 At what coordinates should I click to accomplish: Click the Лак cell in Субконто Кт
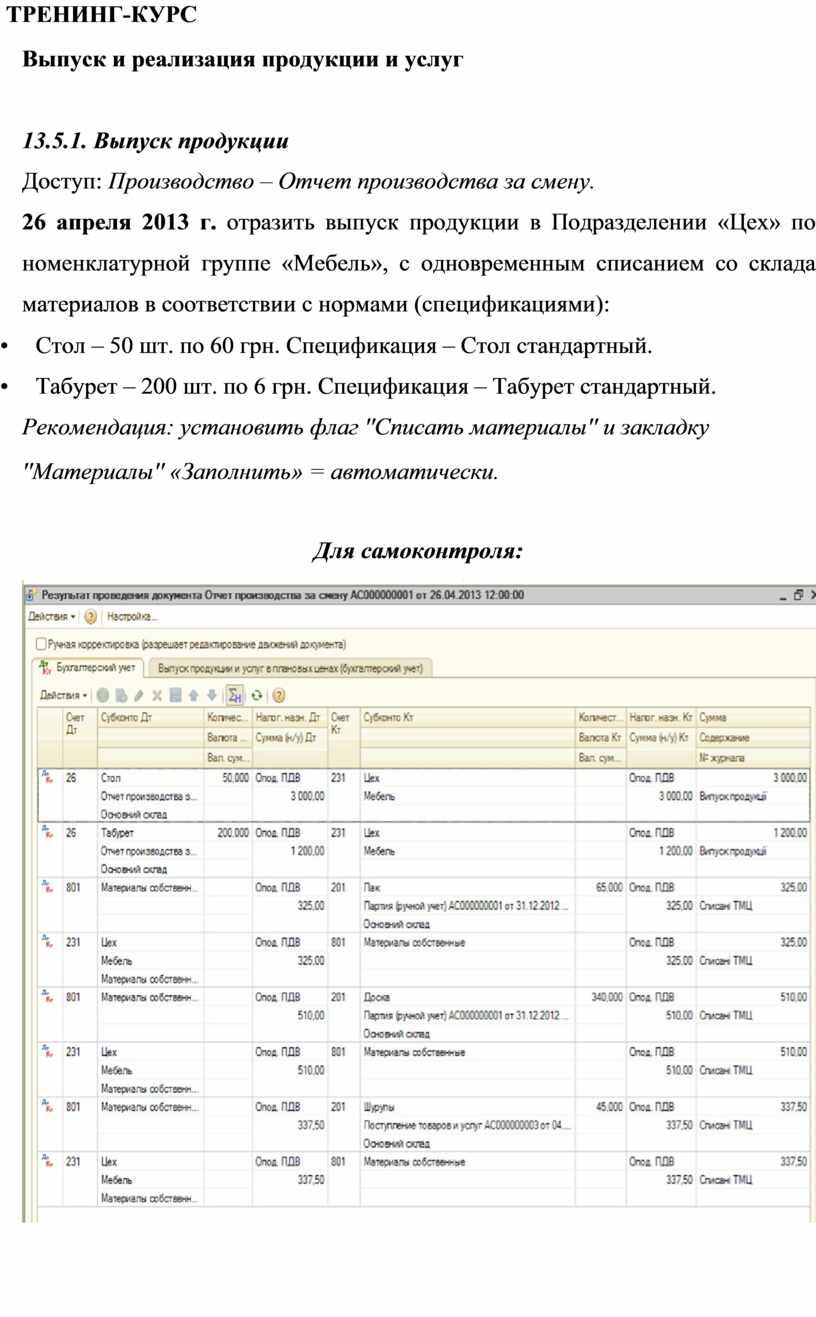[x=467, y=887]
